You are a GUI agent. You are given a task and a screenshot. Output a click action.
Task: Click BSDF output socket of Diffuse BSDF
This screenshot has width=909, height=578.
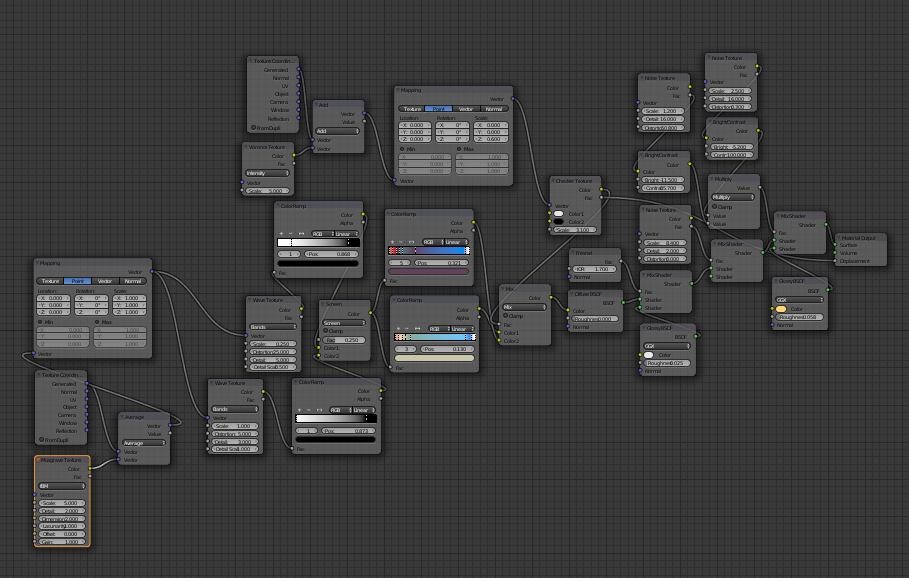[623, 303]
